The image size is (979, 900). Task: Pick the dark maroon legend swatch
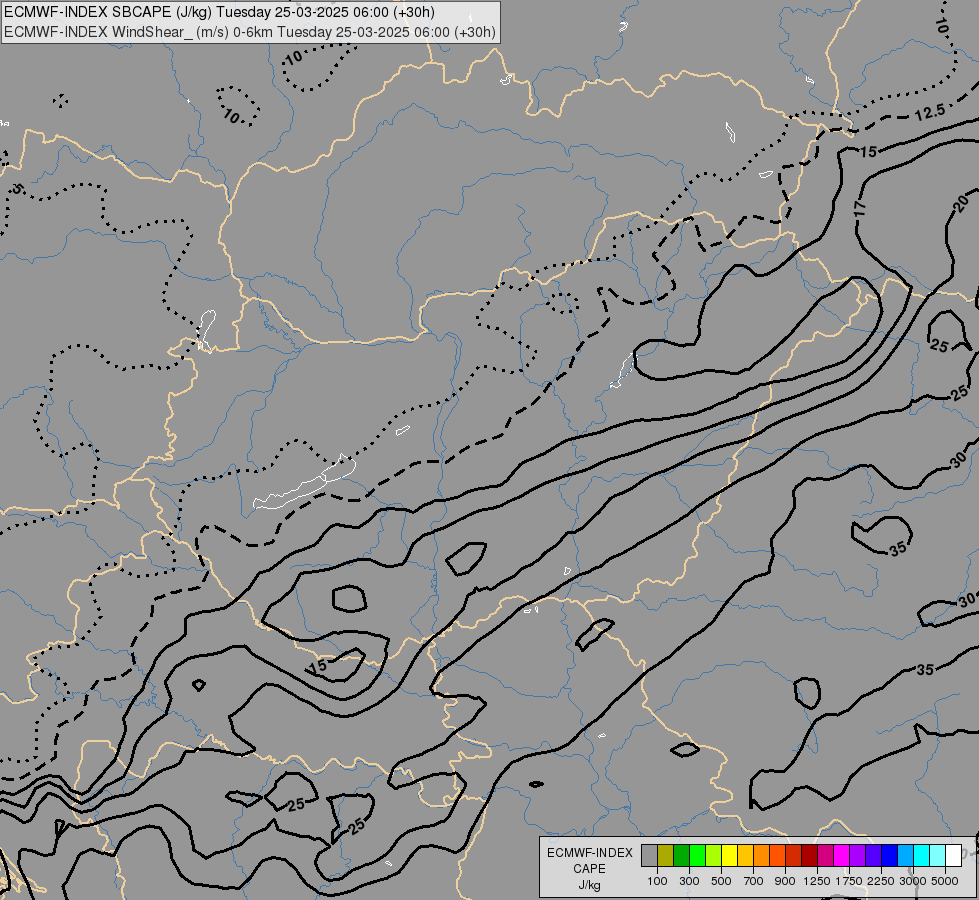(x=810, y=855)
